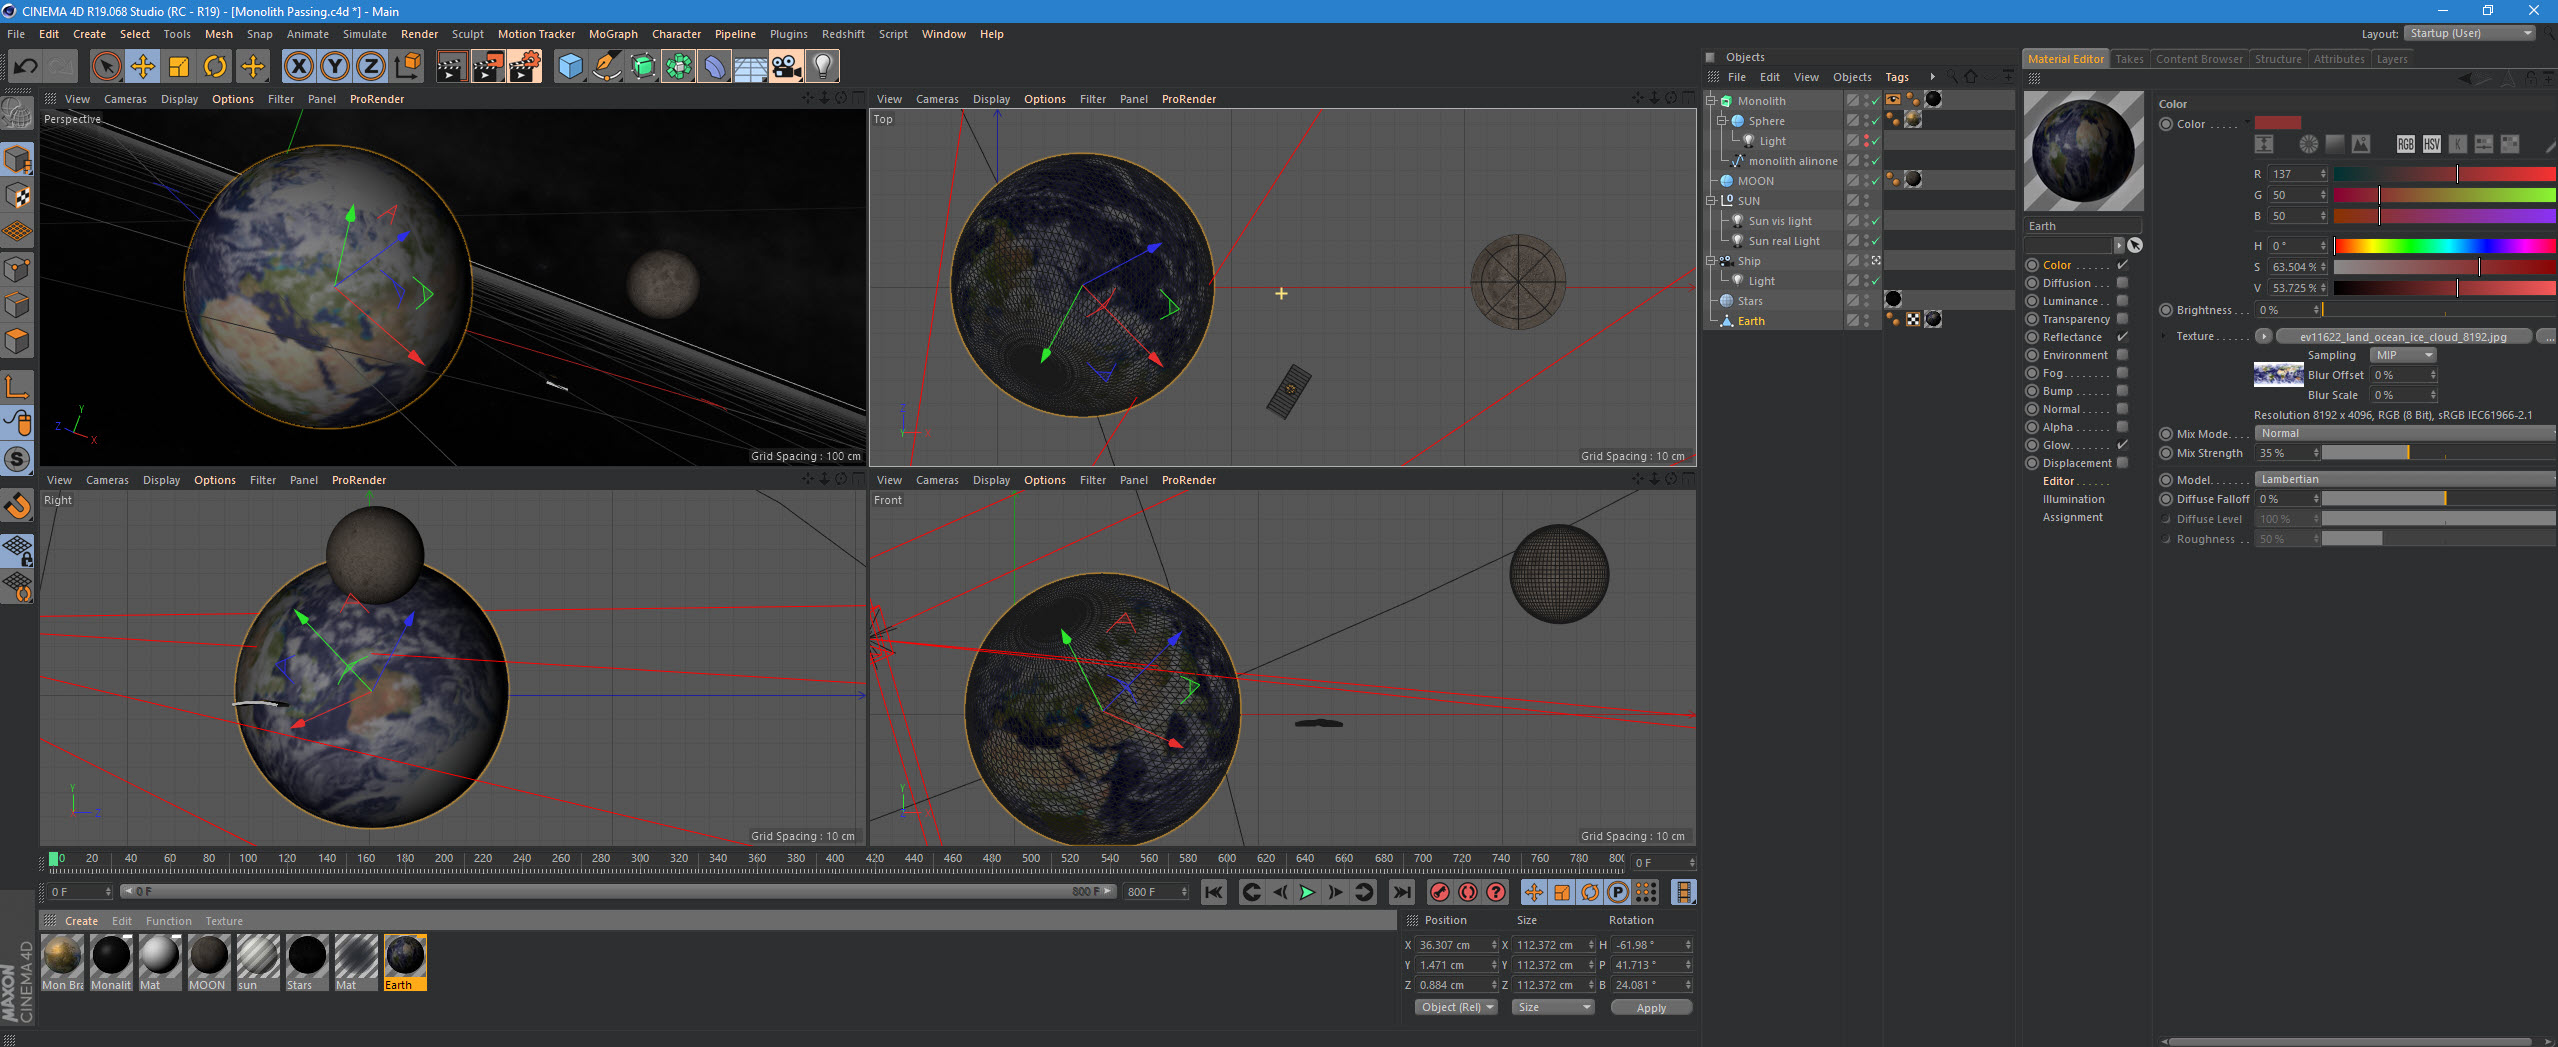Open the Model Lambertian dropdown

[2405, 479]
